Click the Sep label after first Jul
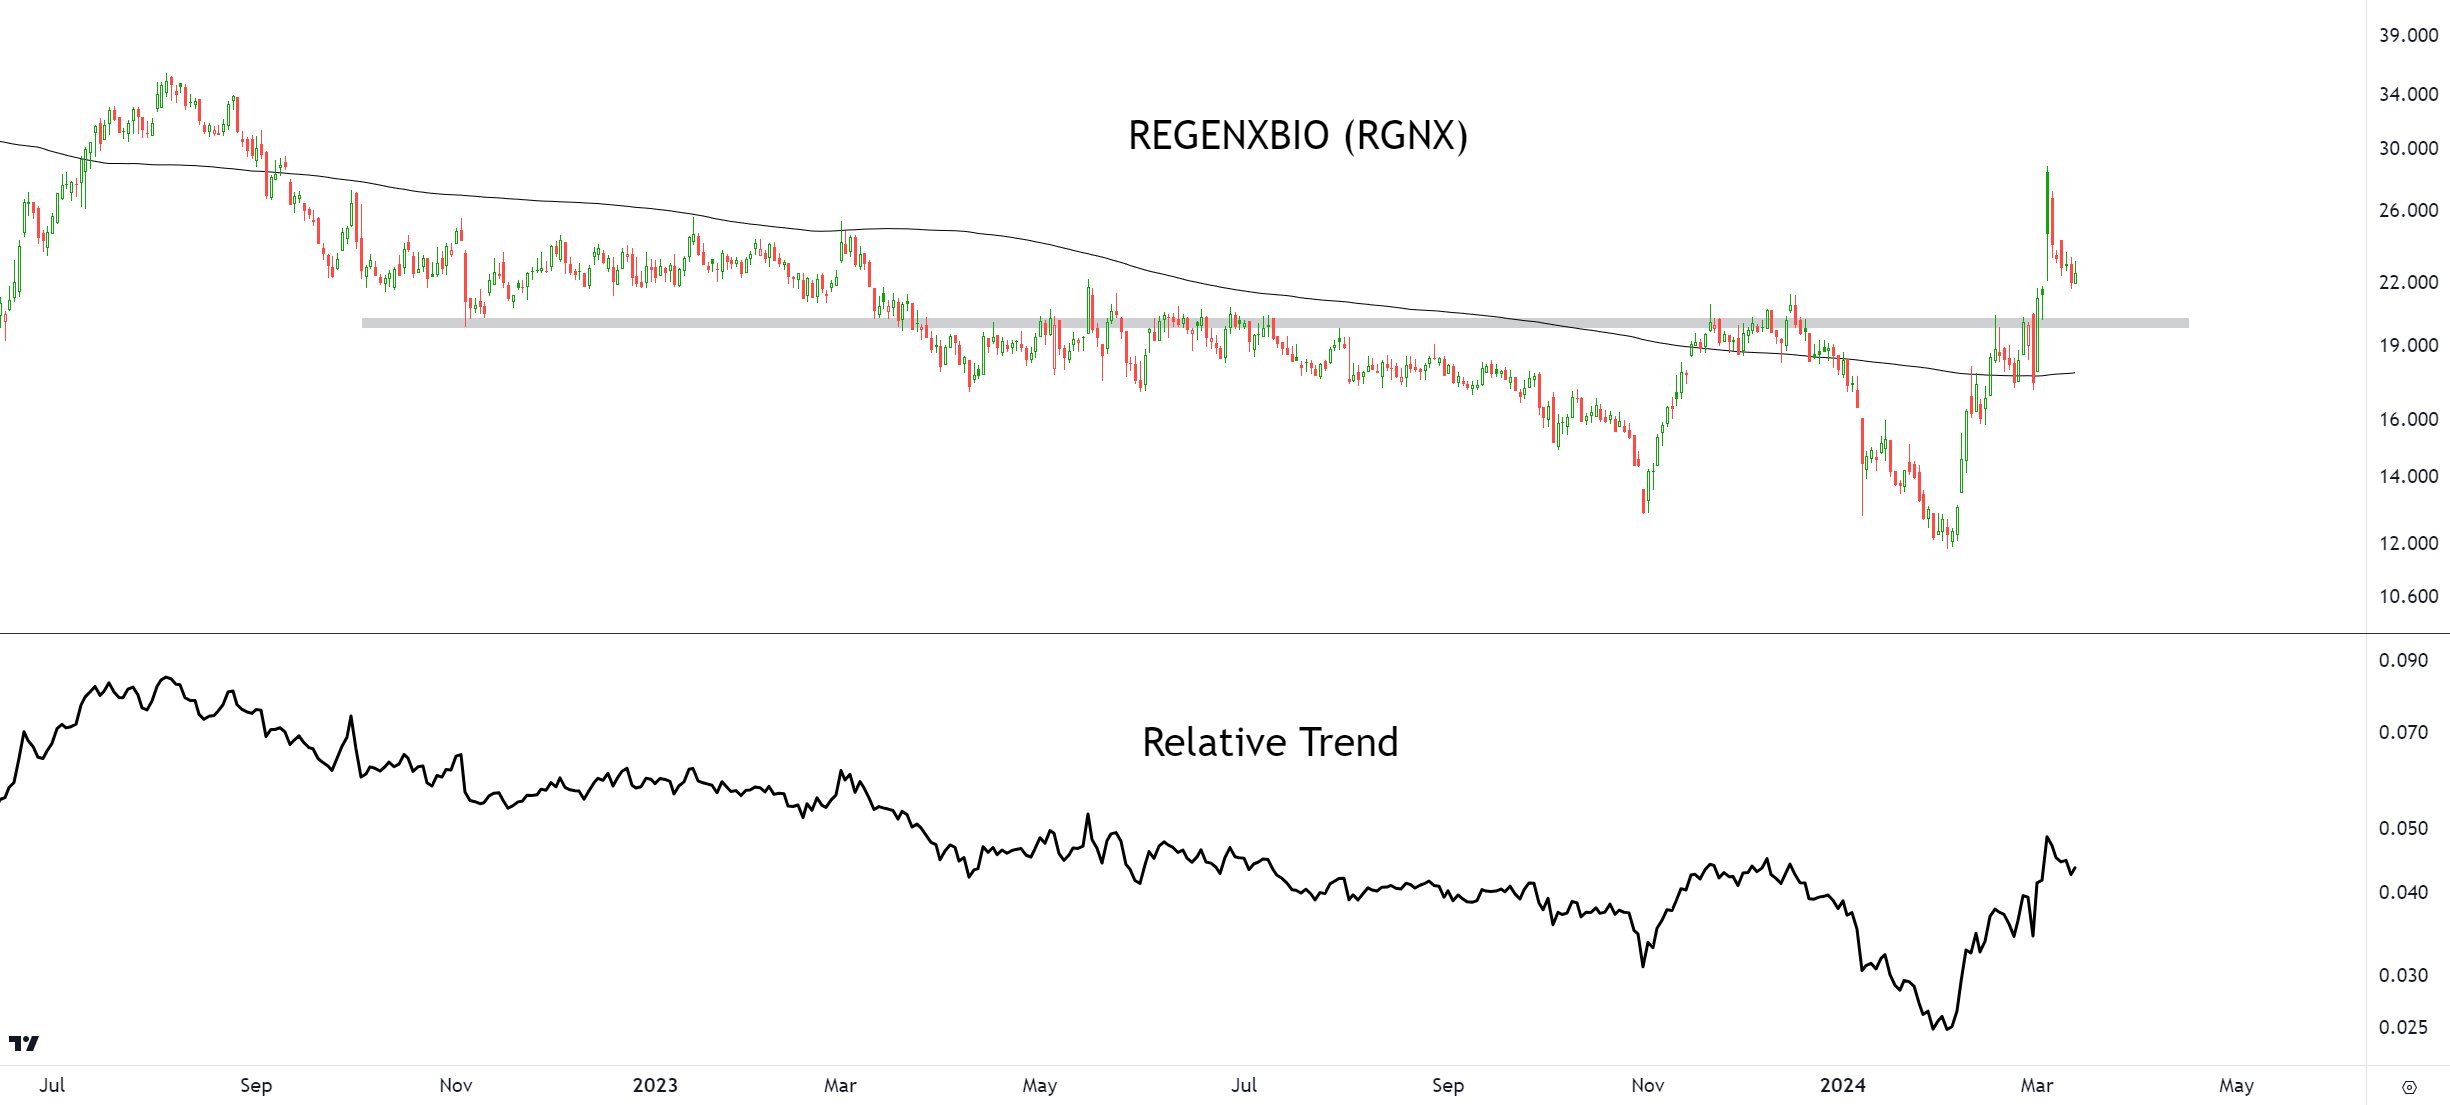Viewport: 2450px width, 1105px height. [256, 1085]
